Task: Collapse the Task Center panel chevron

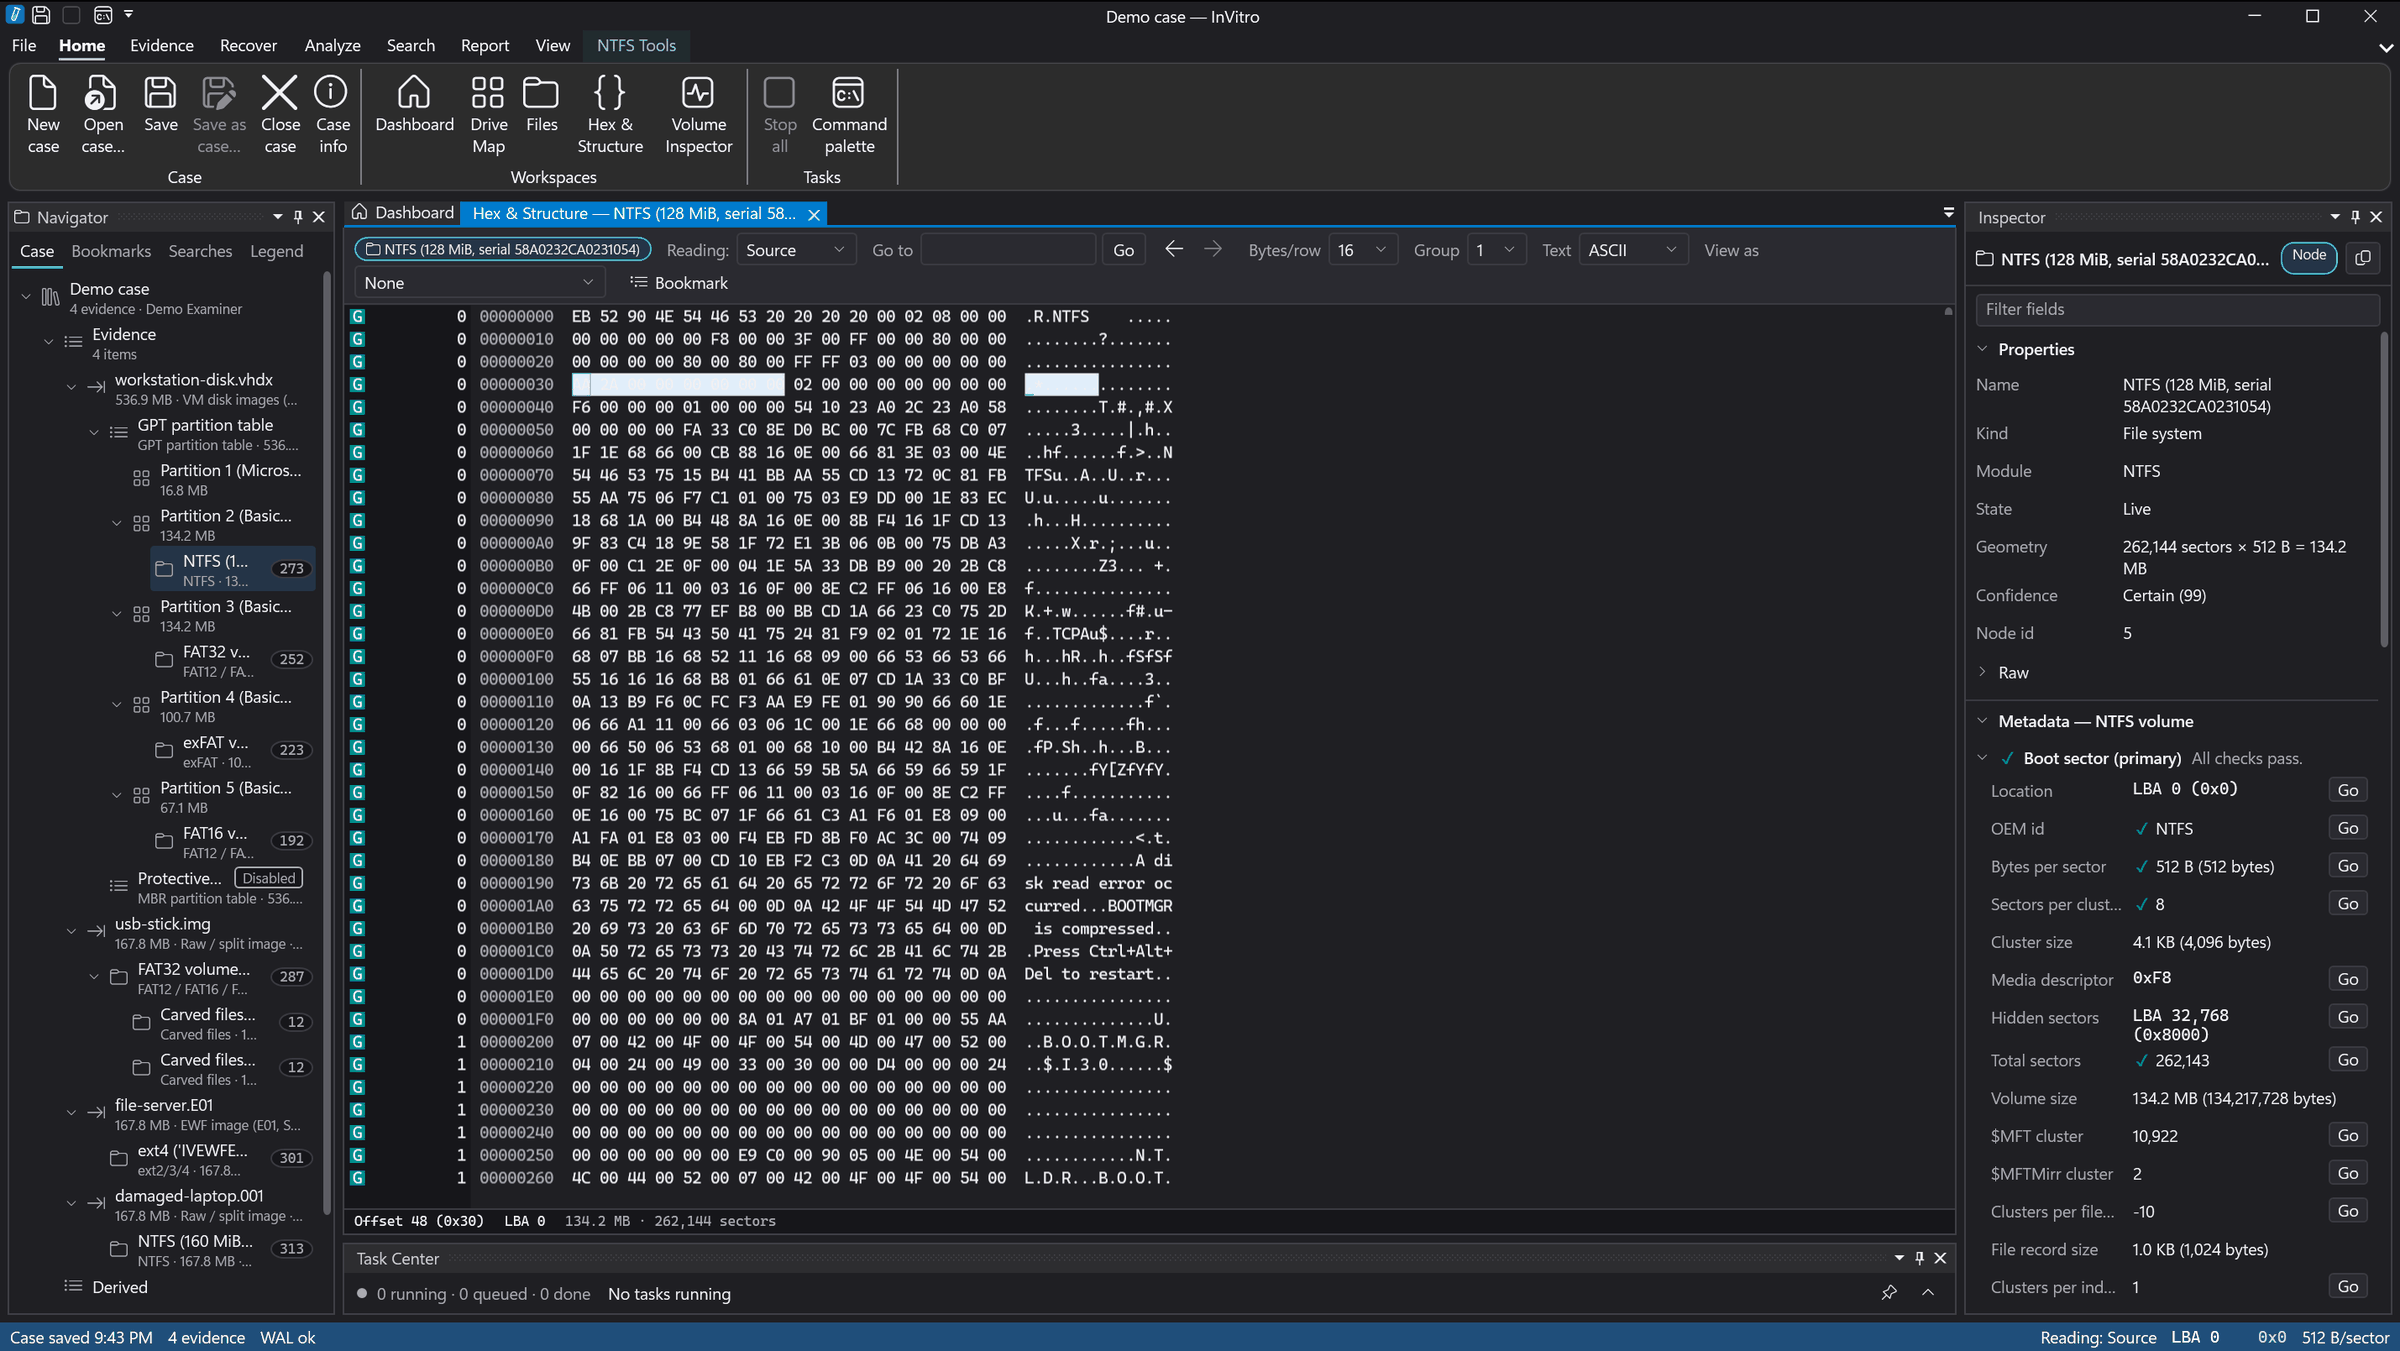Action: (1928, 1292)
